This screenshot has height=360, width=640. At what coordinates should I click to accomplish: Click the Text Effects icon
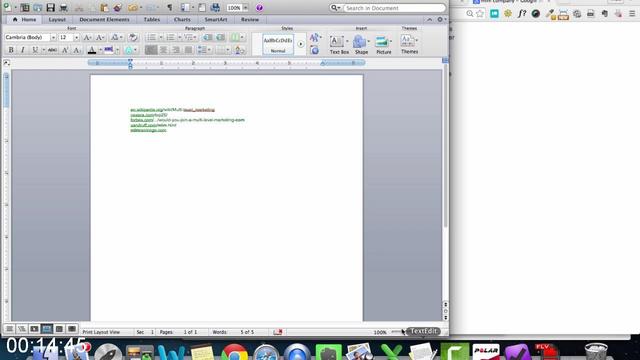pos(129,50)
